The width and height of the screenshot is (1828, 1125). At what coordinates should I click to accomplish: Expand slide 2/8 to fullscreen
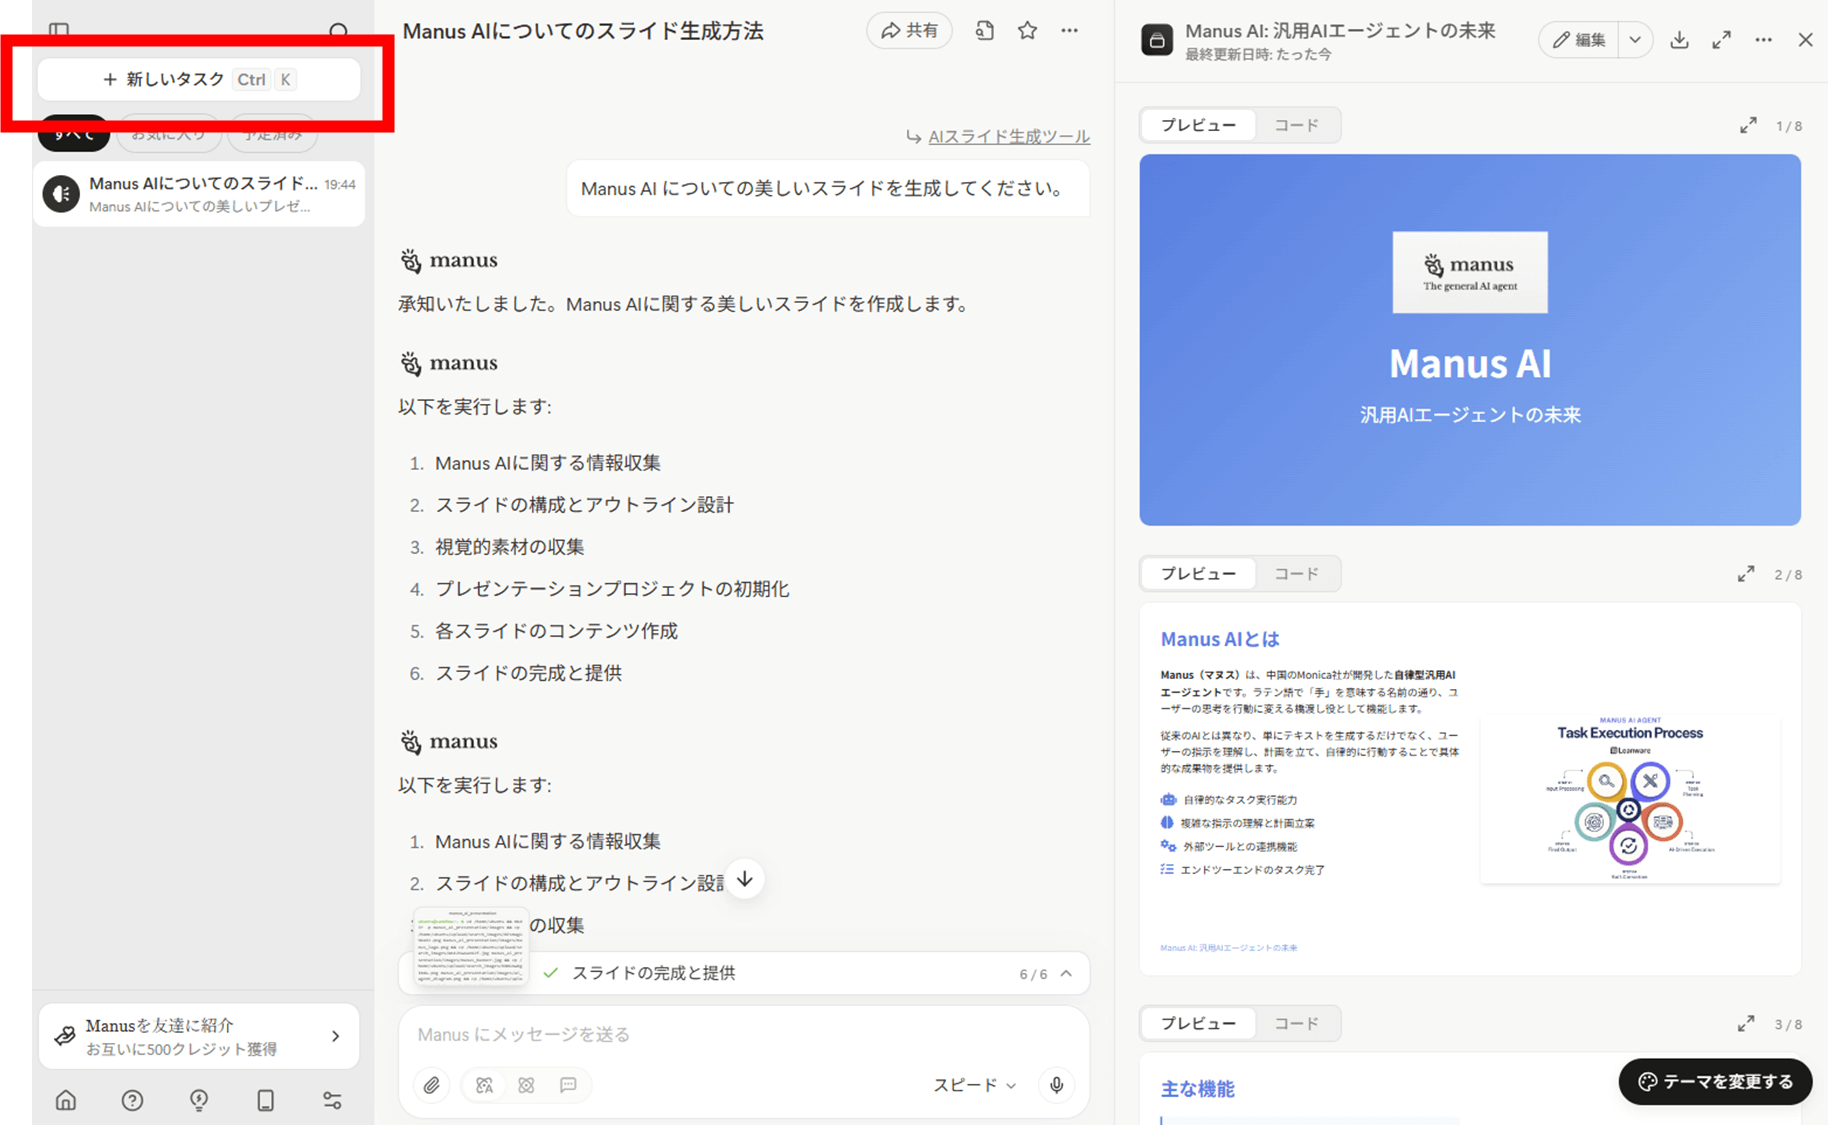coord(1746,574)
